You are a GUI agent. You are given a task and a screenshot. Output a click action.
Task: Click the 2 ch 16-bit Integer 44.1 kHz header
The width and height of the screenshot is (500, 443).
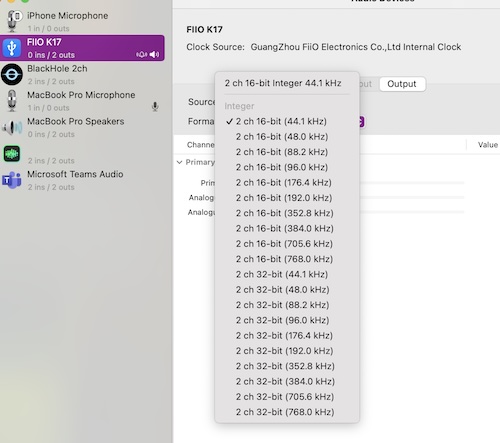click(283, 83)
